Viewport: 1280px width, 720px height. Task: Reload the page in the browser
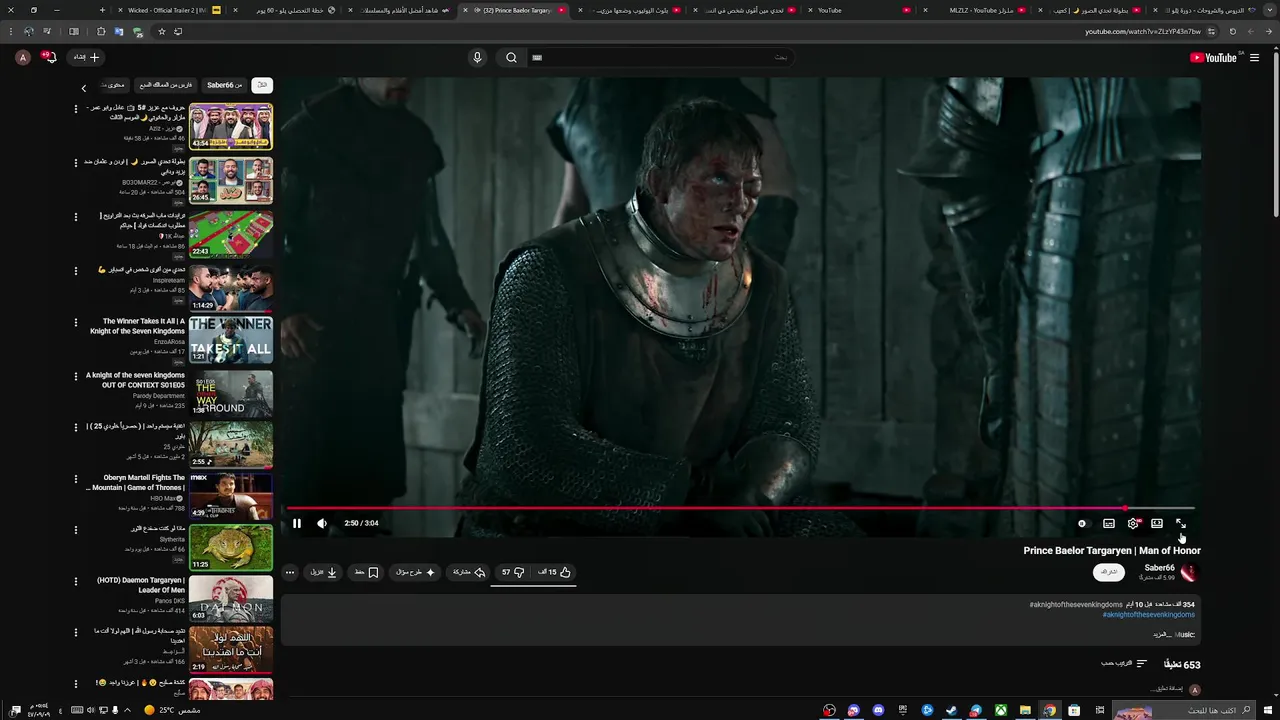(x=1232, y=31)
